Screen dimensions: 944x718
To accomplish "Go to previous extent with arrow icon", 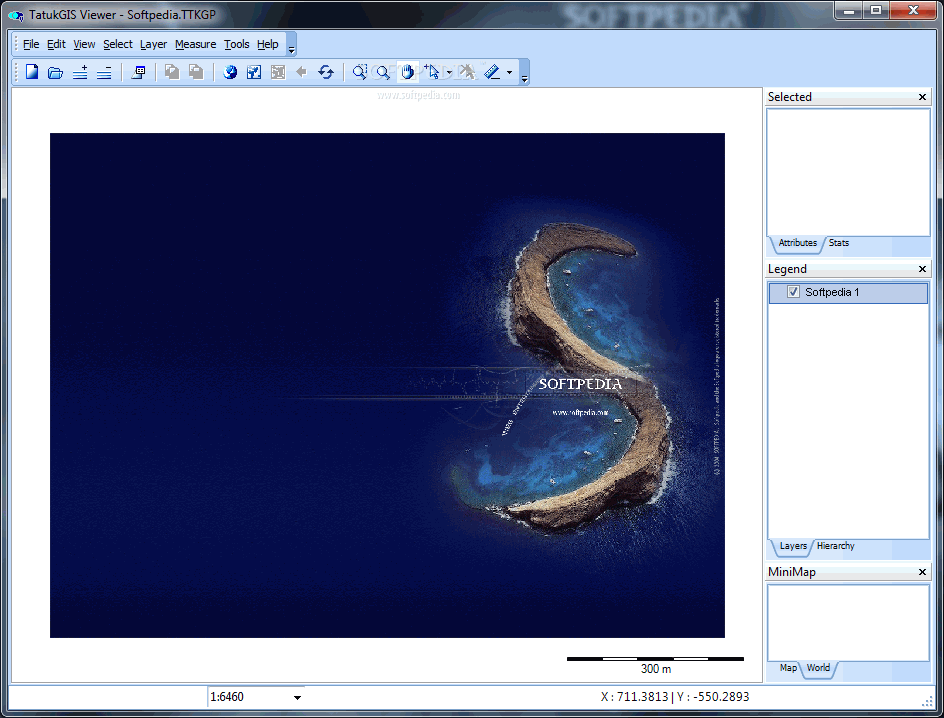I will coord(302,72).
